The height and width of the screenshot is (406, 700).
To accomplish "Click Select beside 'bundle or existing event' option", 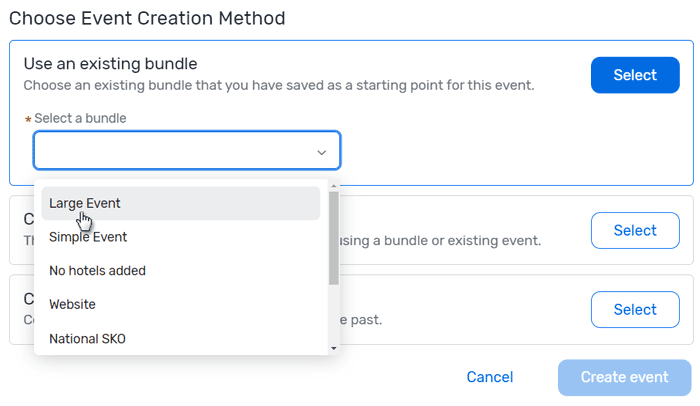I will [x=635, y=230].
